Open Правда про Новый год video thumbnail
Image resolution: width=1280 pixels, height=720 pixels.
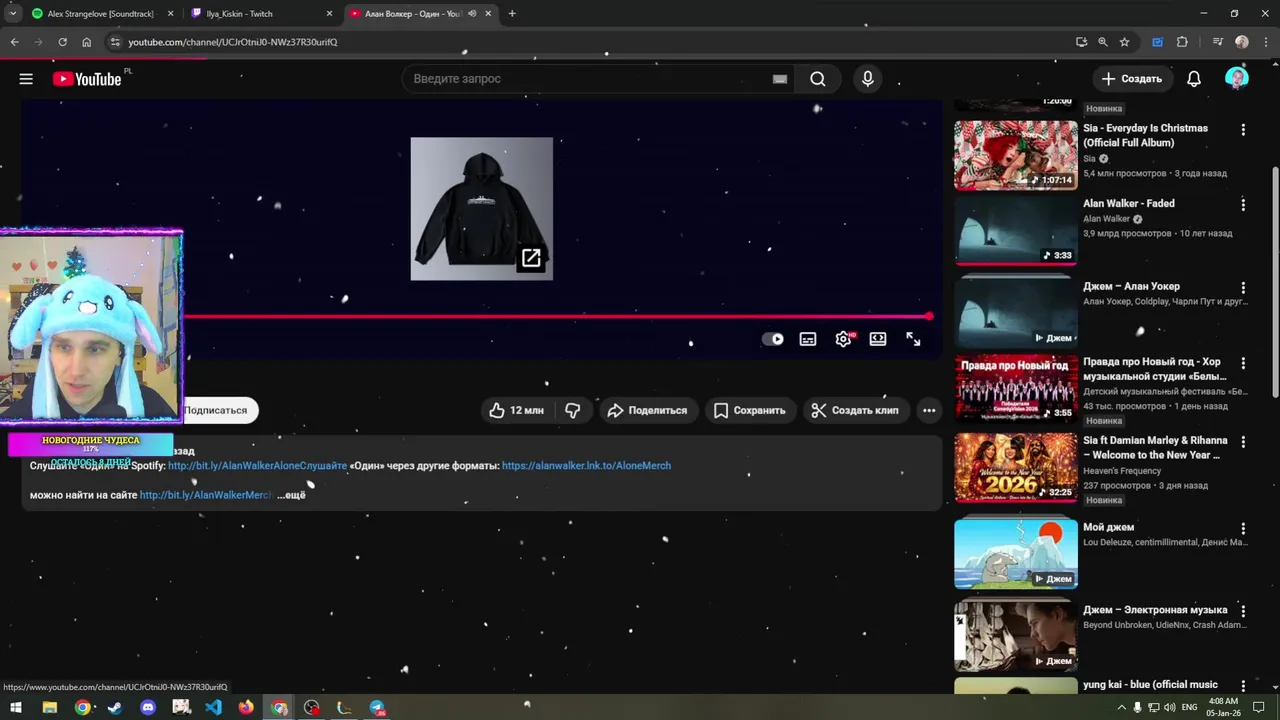pos(1015,389)
